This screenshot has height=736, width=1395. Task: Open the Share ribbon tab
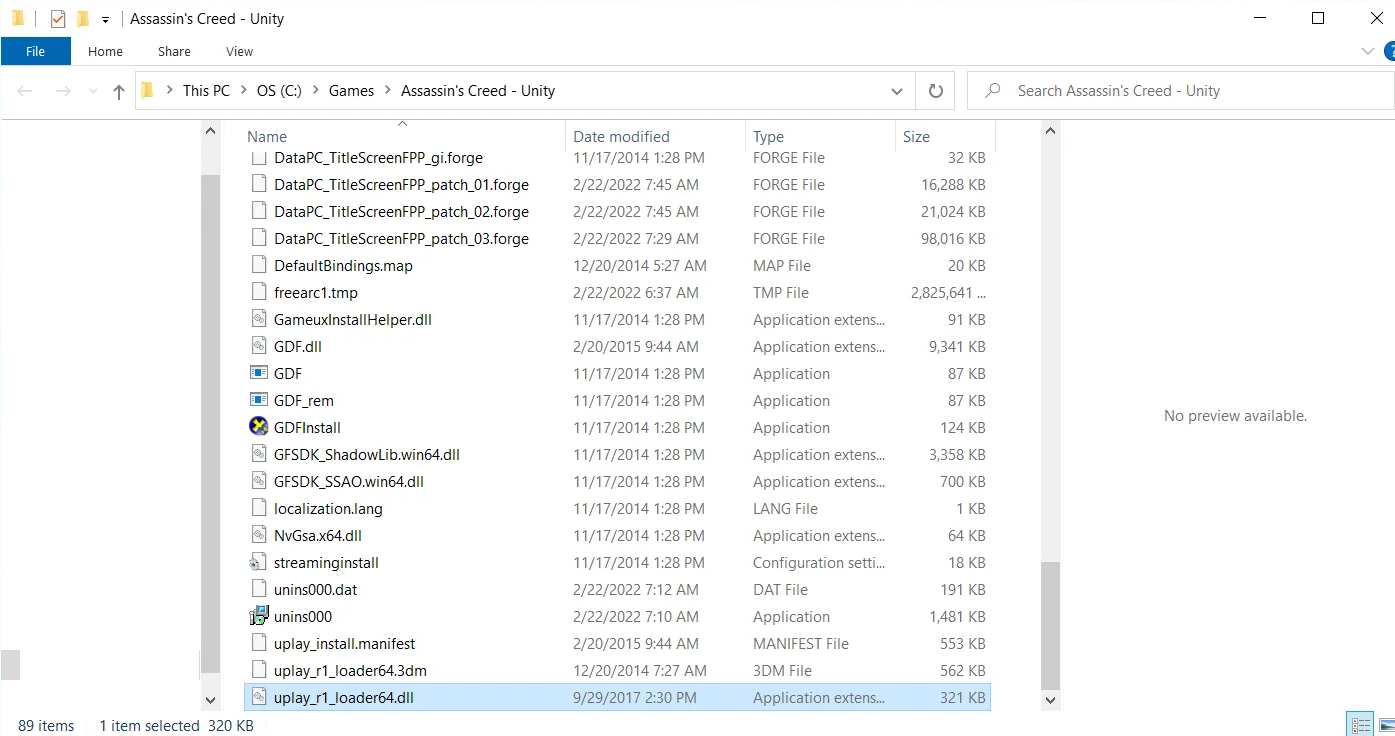click(x=174, y=51)
